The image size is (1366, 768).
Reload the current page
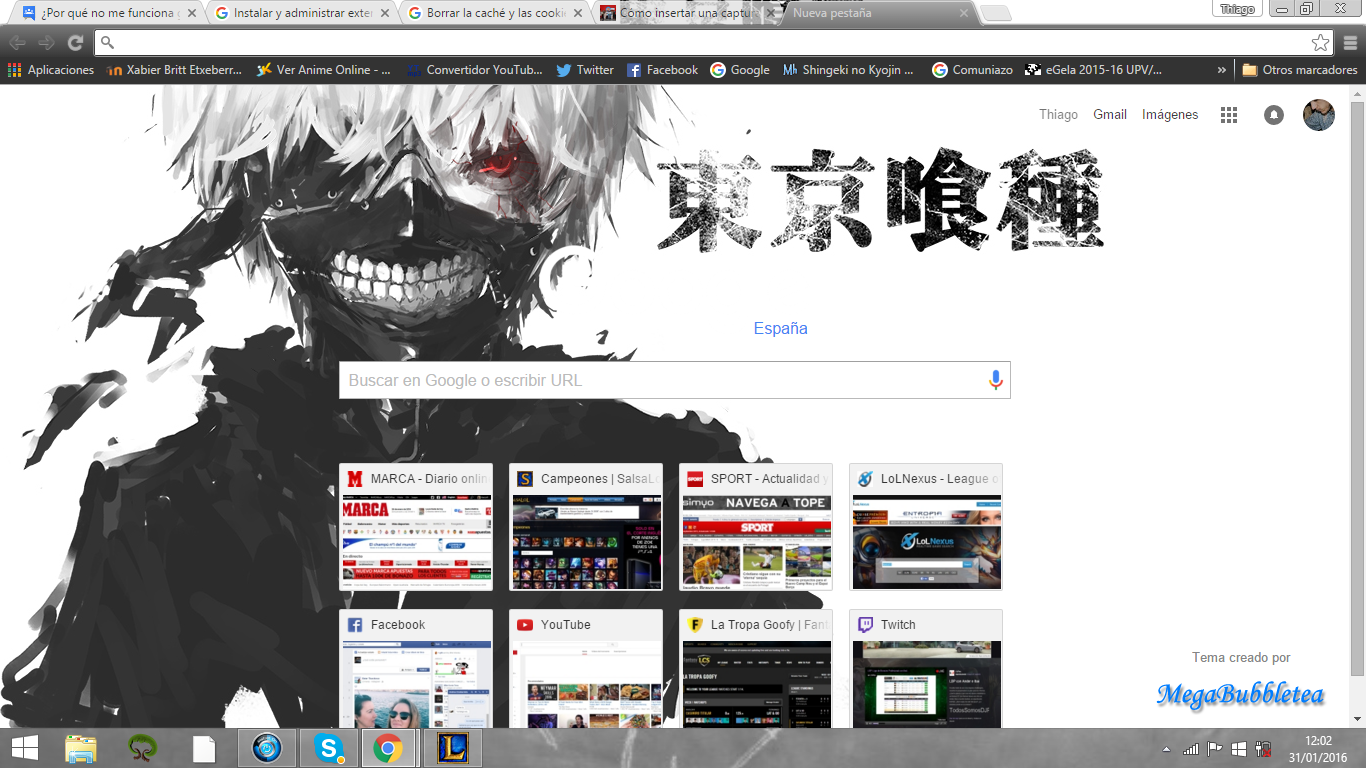pyautogui.click(x=75, y=43)
